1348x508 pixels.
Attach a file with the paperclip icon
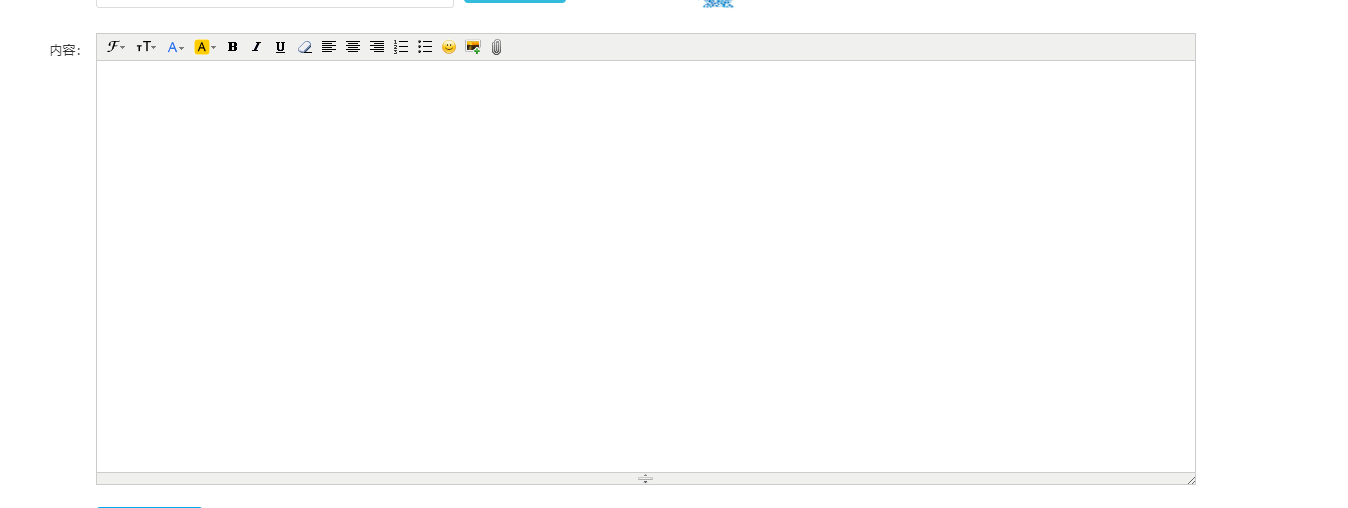tap(497, 47)
